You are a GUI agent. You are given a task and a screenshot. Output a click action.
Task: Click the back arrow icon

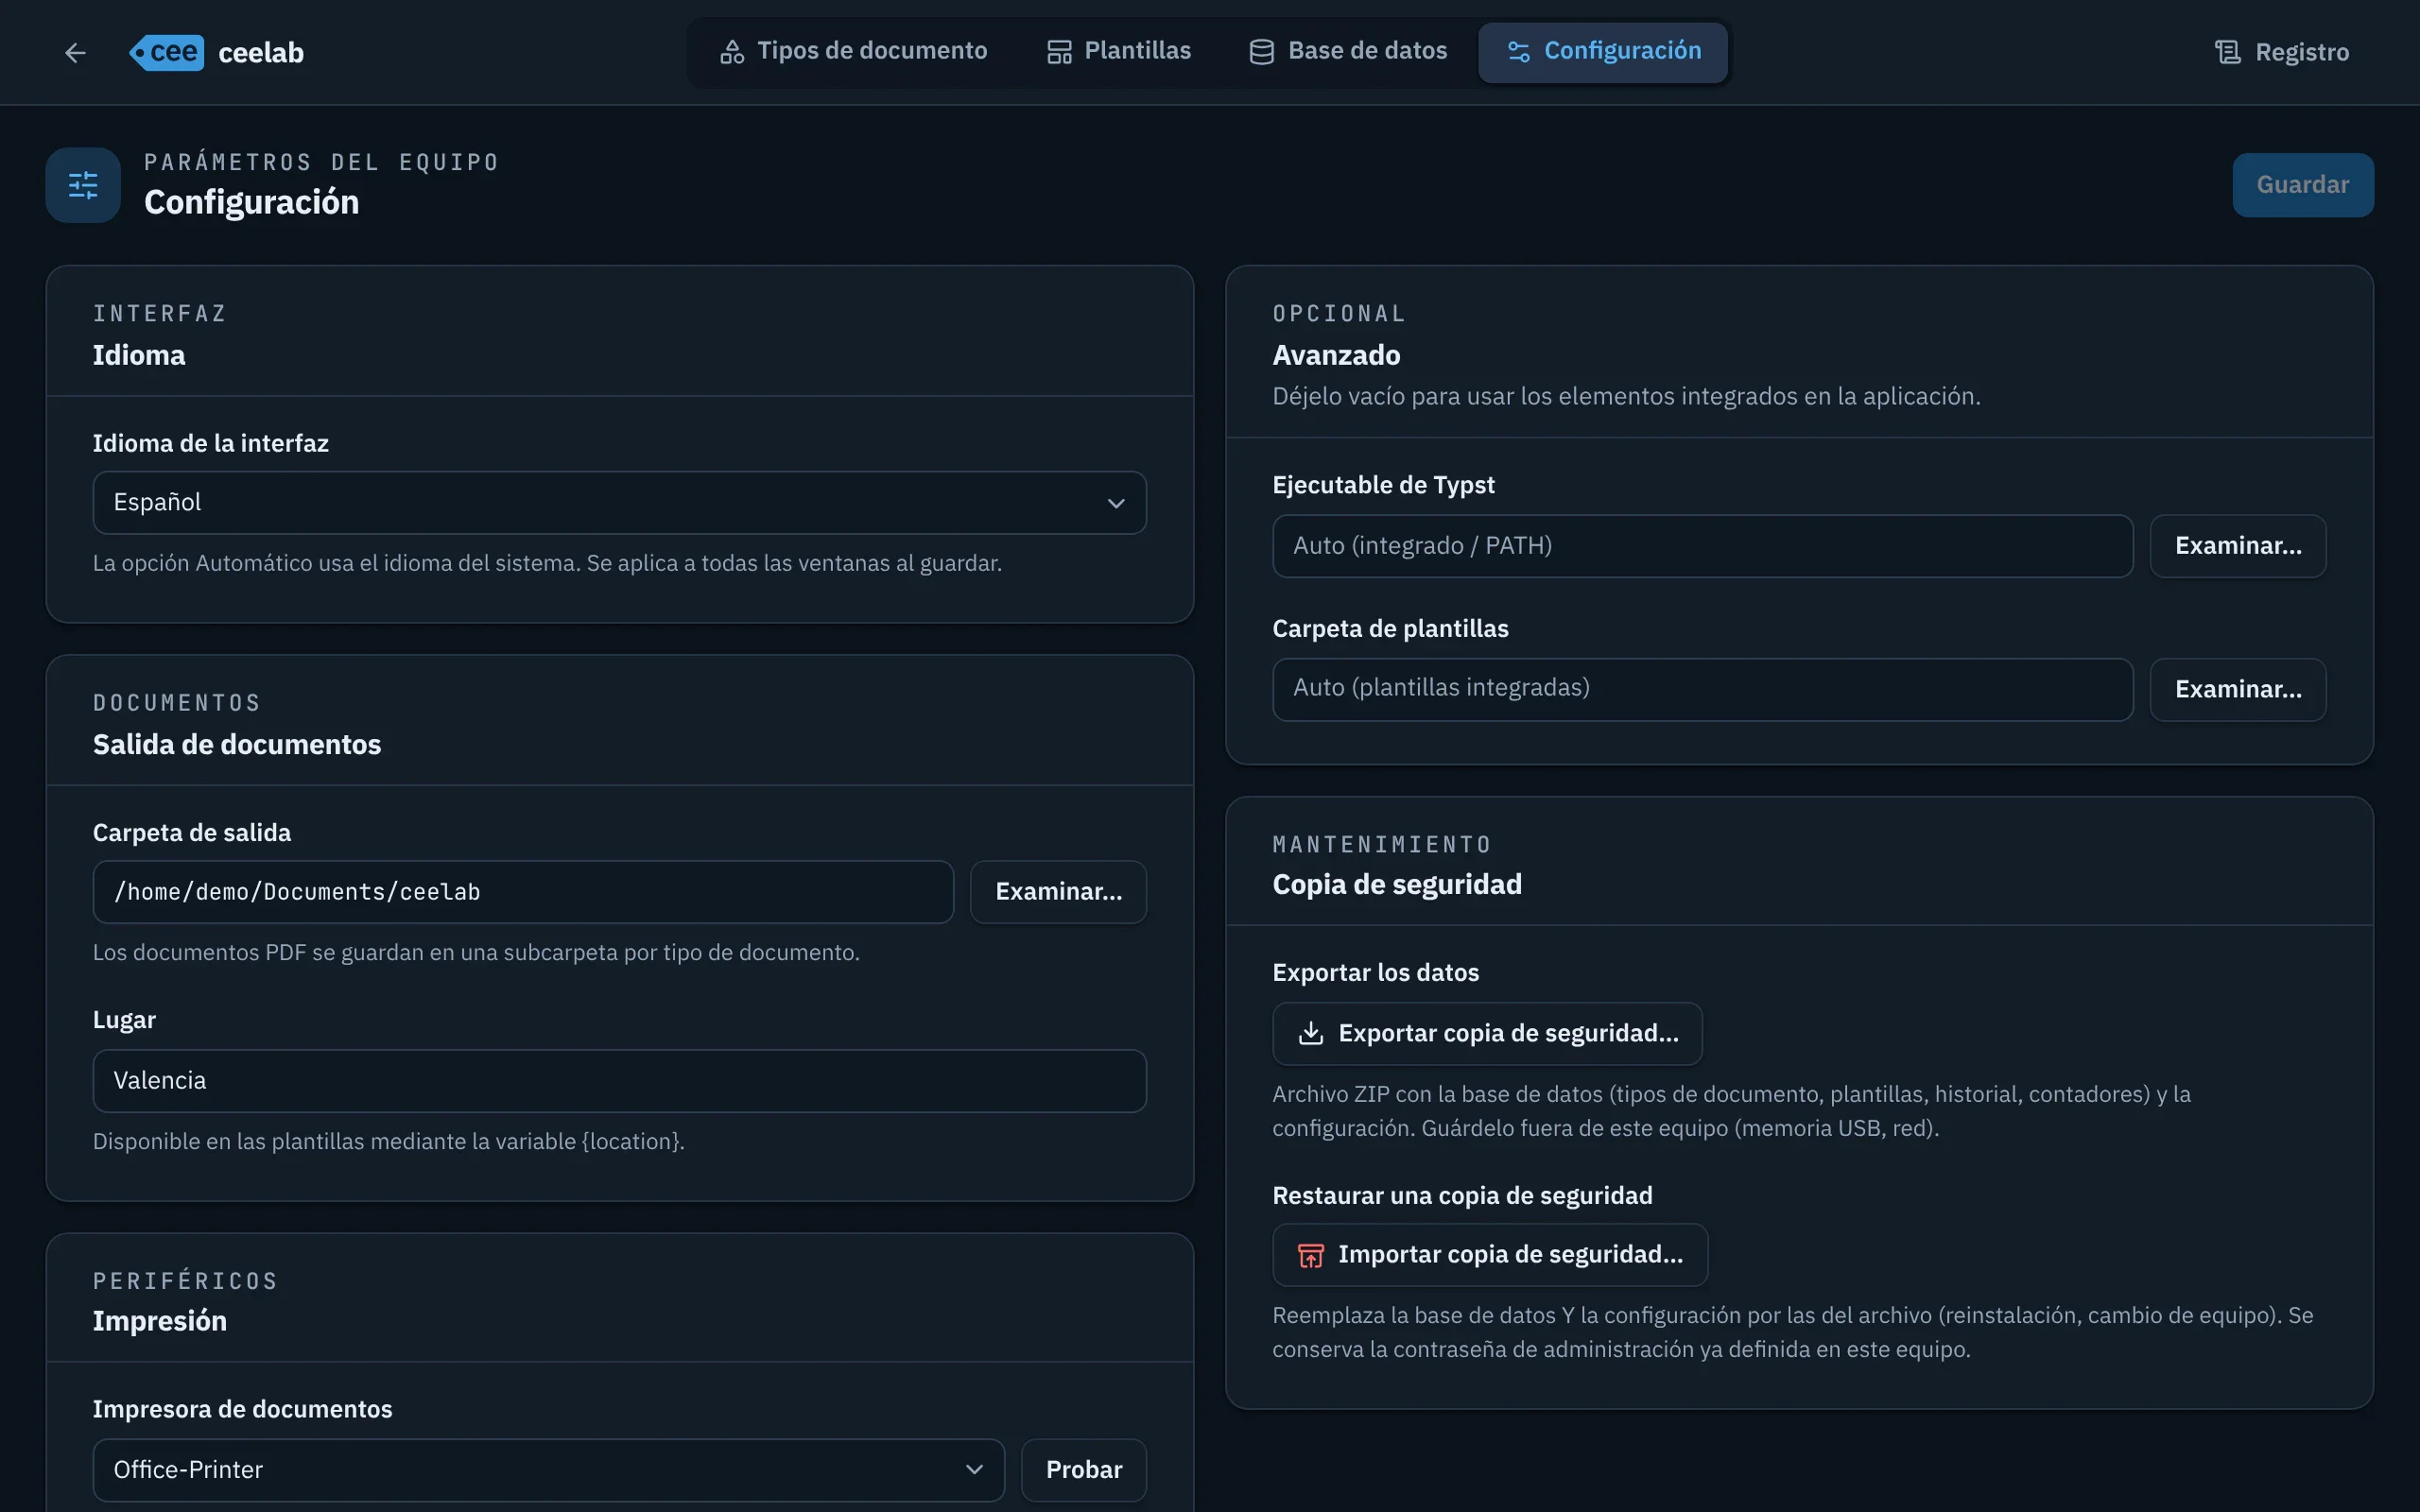point(75,52)
